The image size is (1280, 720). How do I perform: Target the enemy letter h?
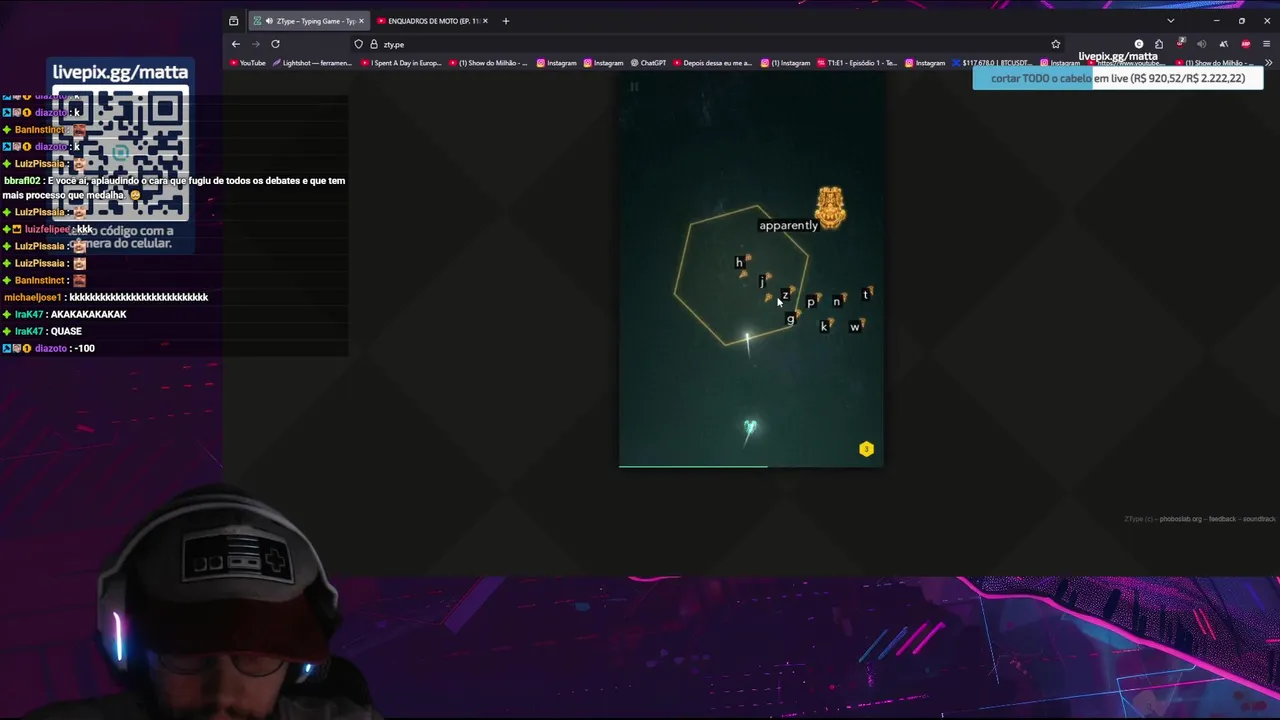tap(739, 263)
